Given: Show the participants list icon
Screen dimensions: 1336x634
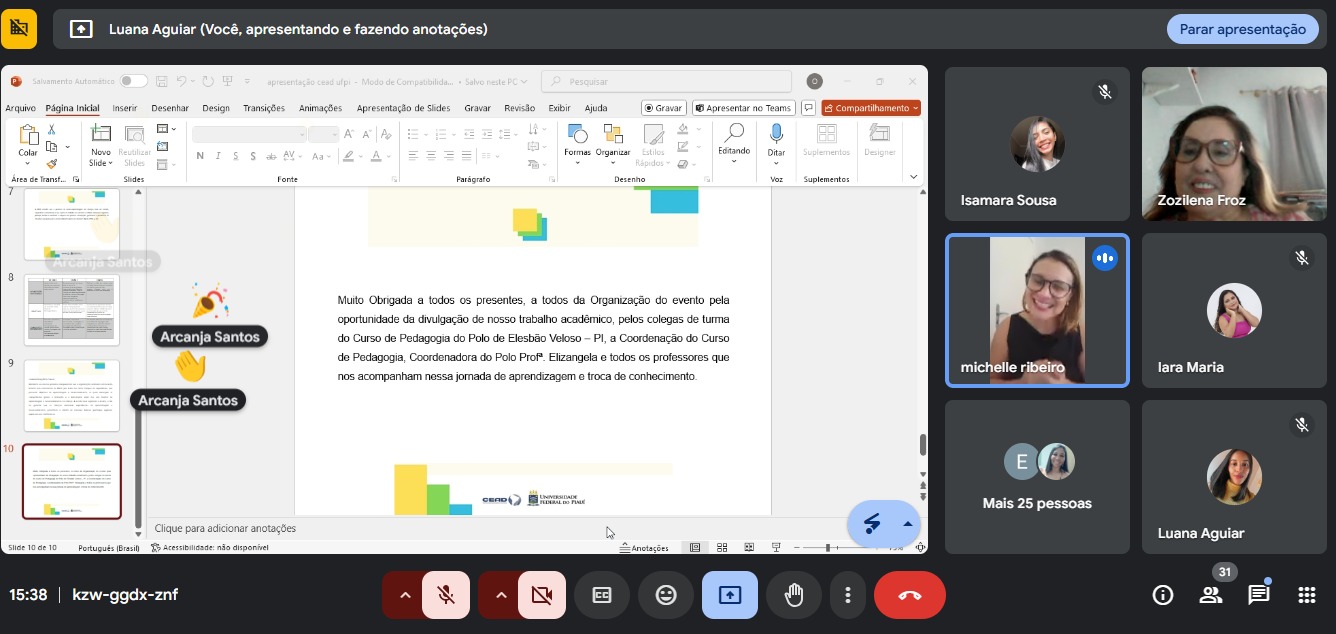Looking at the screenshot, I should coord(1211,595).
